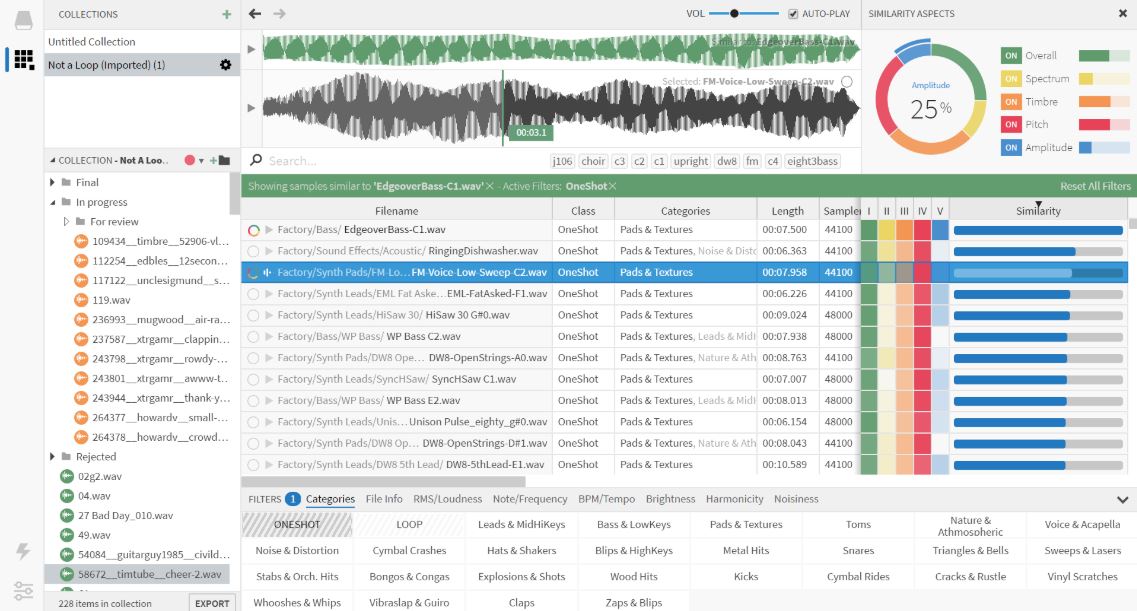Screen dimensions: 1137x611
Task: Click Reset All Filters
Action: pos(1095,186)
